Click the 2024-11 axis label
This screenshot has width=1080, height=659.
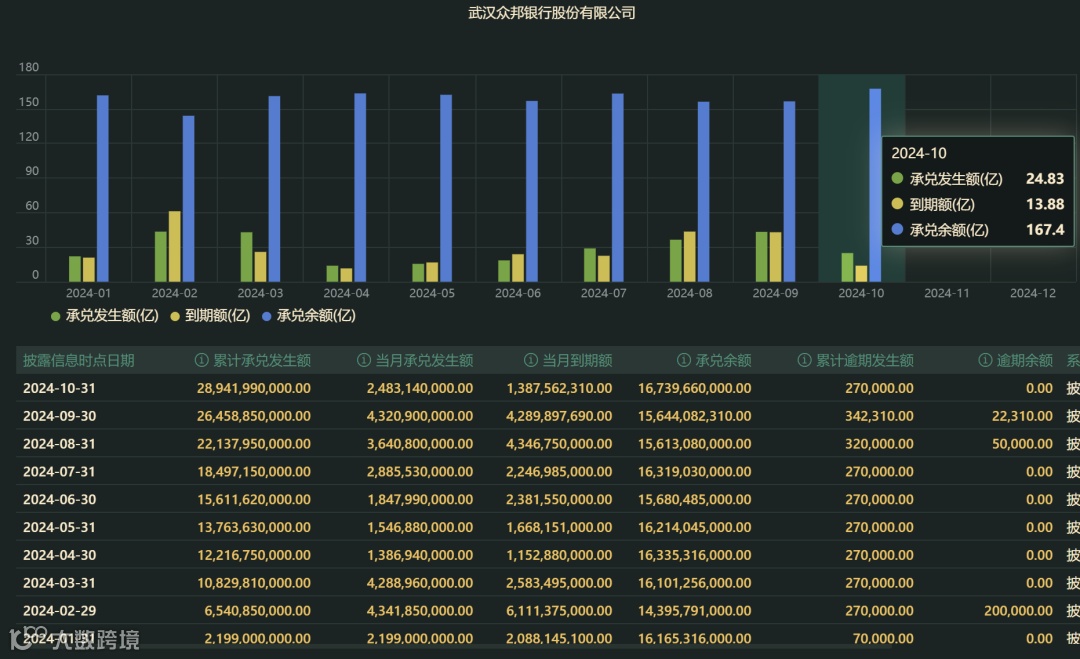click(x=947, y=293)
